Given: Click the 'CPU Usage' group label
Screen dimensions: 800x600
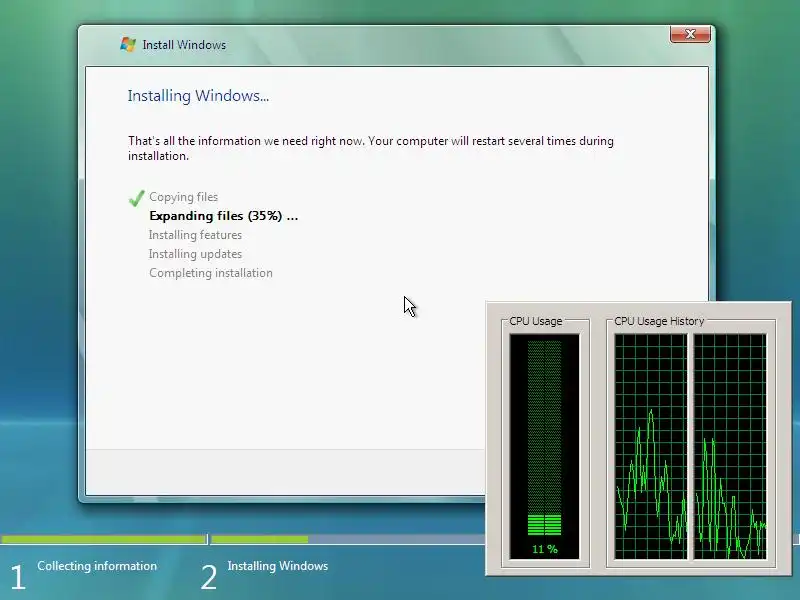Looking at the screenshot, I should tap(536, 321).
